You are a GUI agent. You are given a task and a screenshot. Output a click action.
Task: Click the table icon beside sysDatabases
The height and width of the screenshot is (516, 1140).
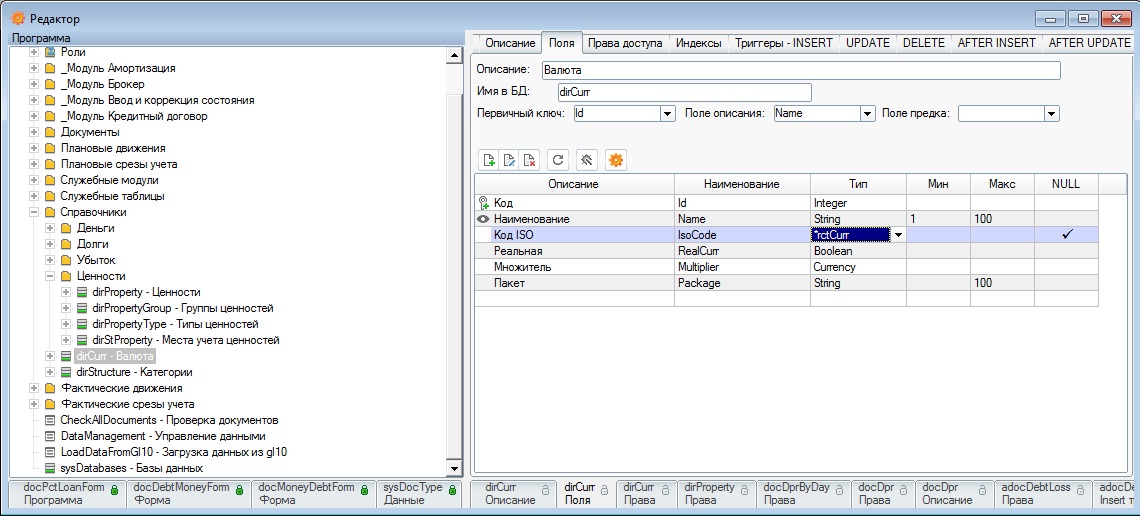(50, 468)
